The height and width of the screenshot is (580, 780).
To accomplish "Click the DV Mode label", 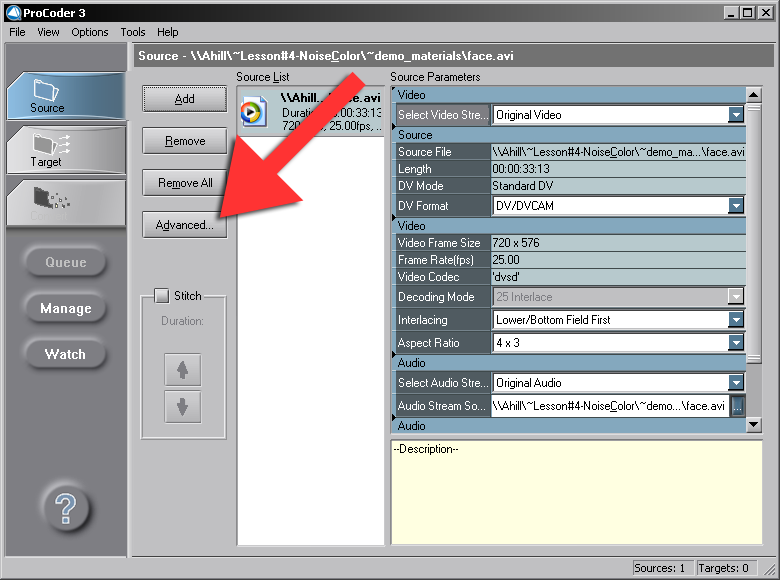I will tap(420, 186).
